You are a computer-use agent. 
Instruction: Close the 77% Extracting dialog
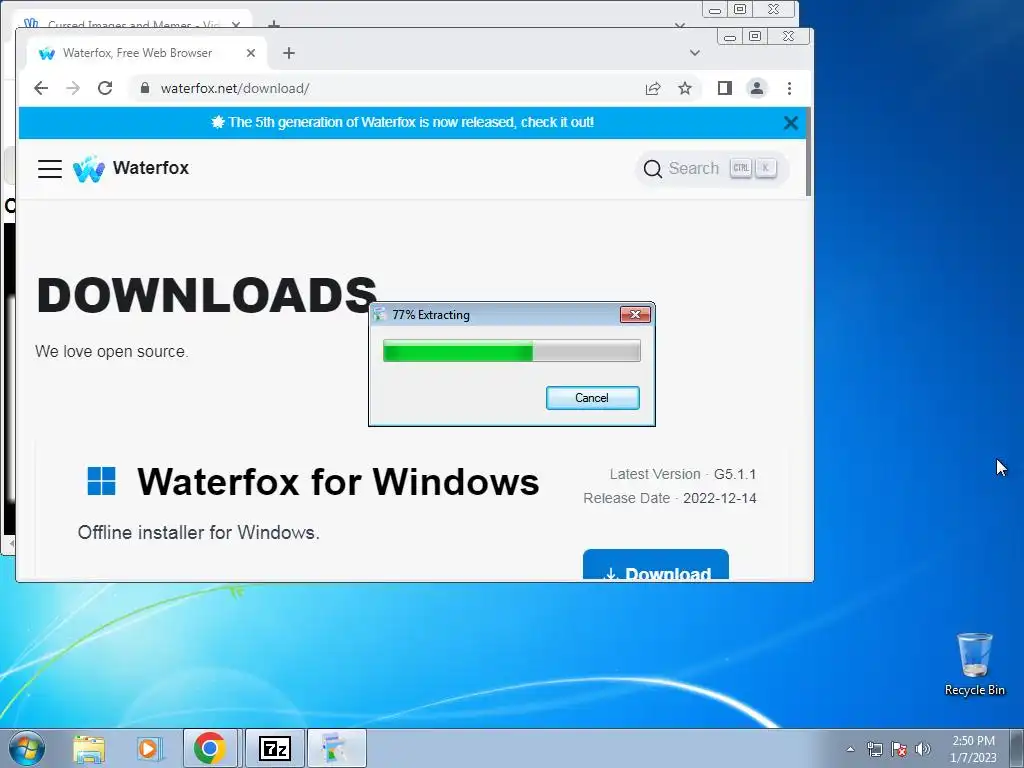635,315
